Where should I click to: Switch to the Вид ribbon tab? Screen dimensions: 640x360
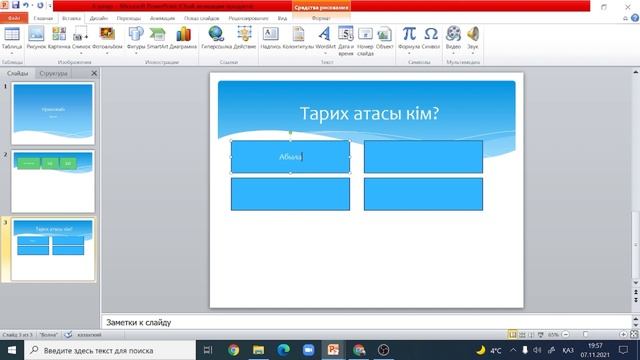tap(282, 18)
